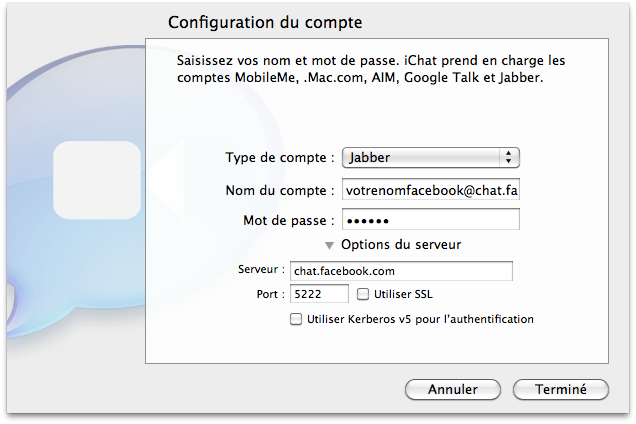Click the Options du serveur heading text
Image resolution: width=636 pixels, height=424 pixels.
[x=400, y=244]
